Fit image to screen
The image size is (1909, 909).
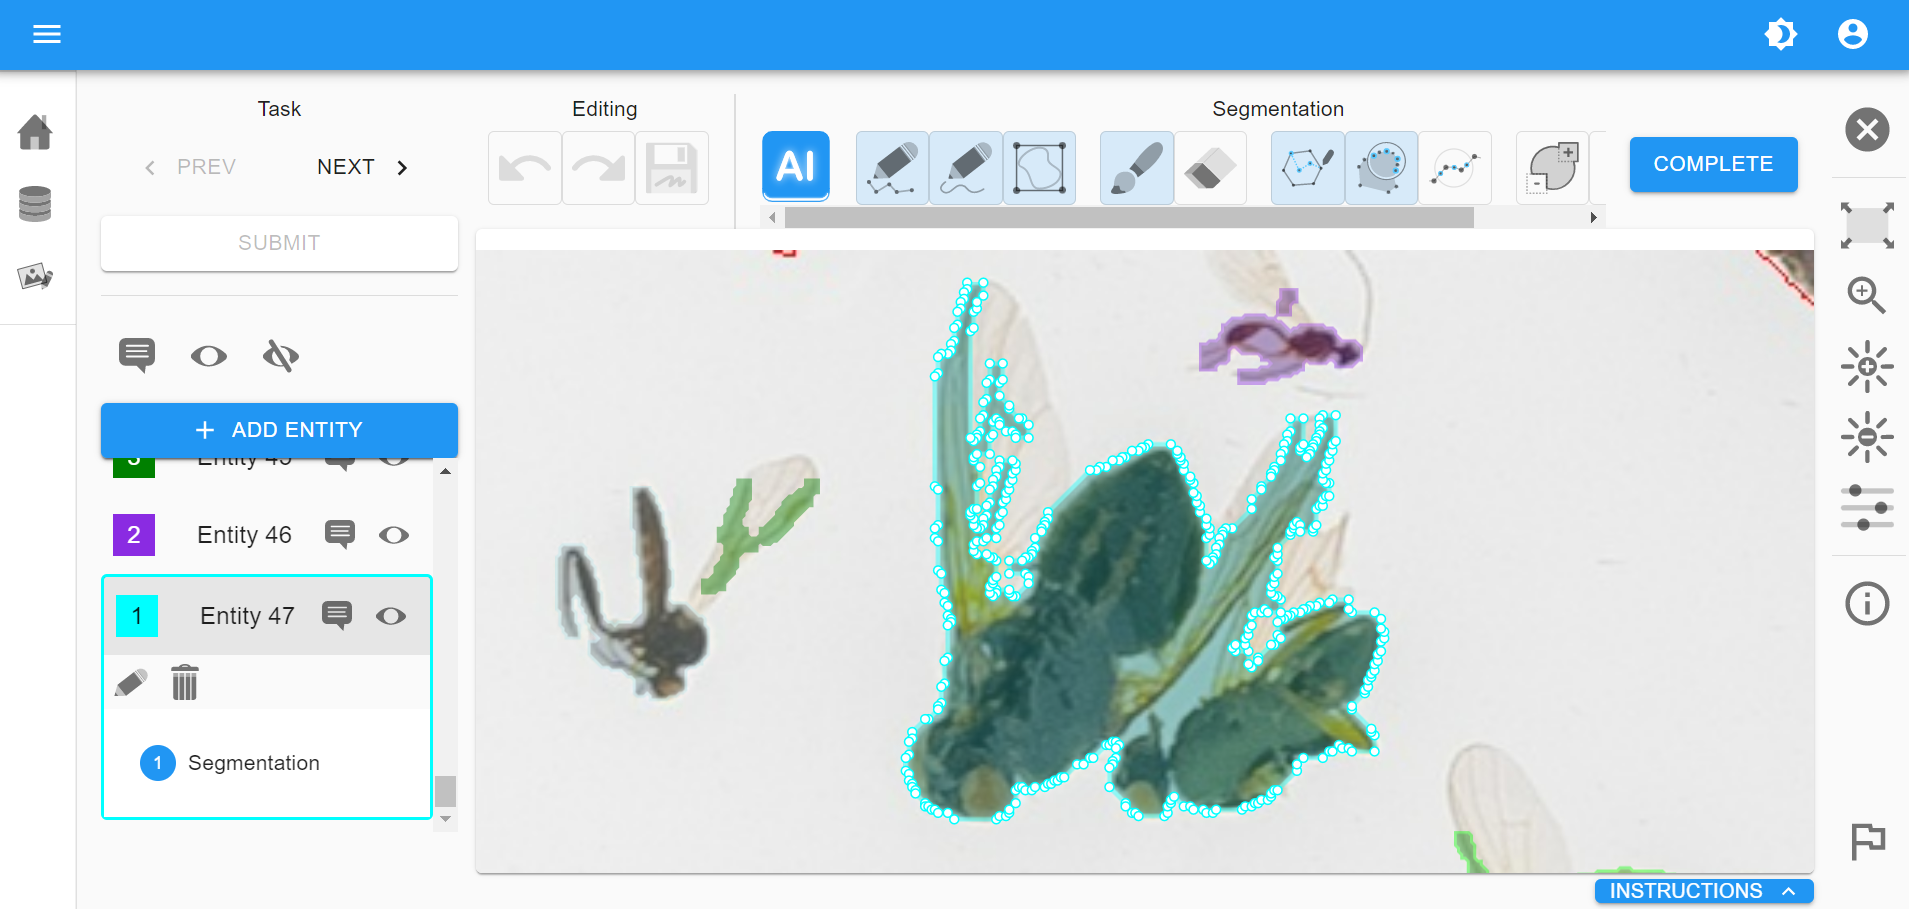1867,225
